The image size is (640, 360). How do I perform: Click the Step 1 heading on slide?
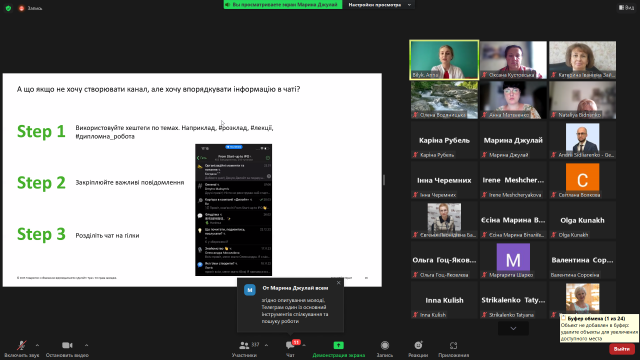[x=41, y=131]
